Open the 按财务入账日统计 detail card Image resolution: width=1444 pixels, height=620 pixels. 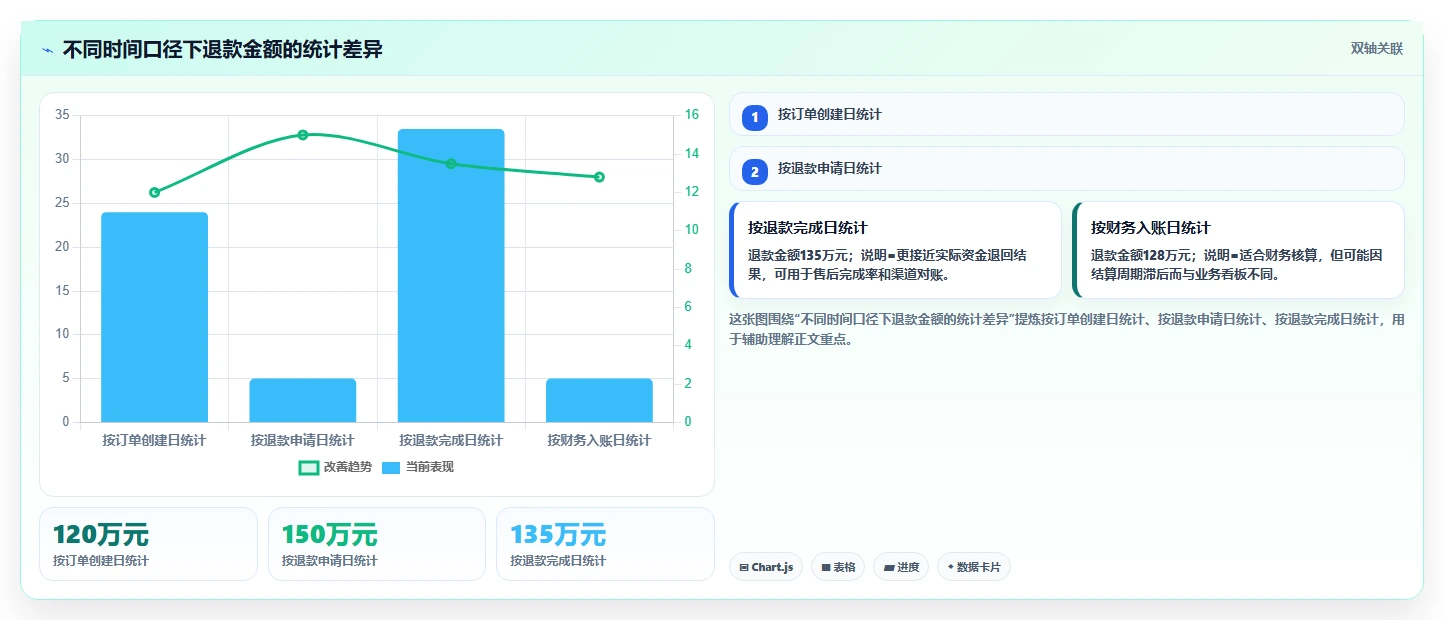point(1238,250)
